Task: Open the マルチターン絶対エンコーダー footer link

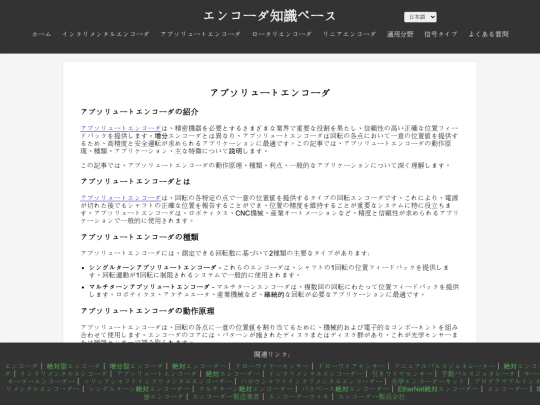Action: 246,389
